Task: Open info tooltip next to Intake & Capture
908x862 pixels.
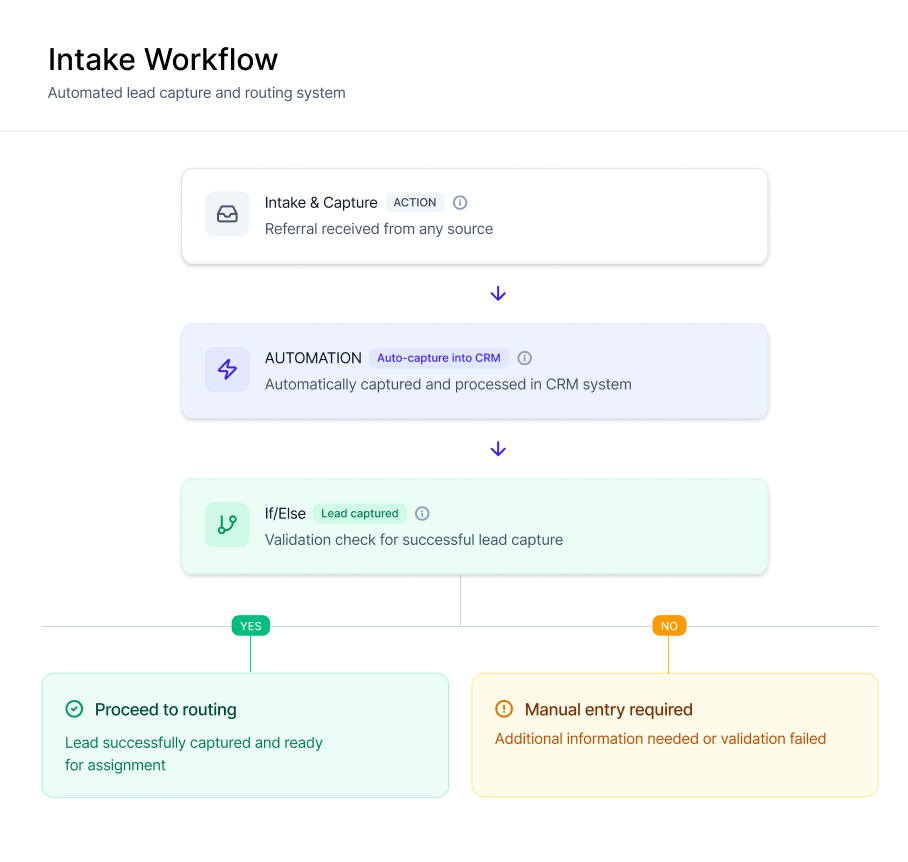Action: 460,202
